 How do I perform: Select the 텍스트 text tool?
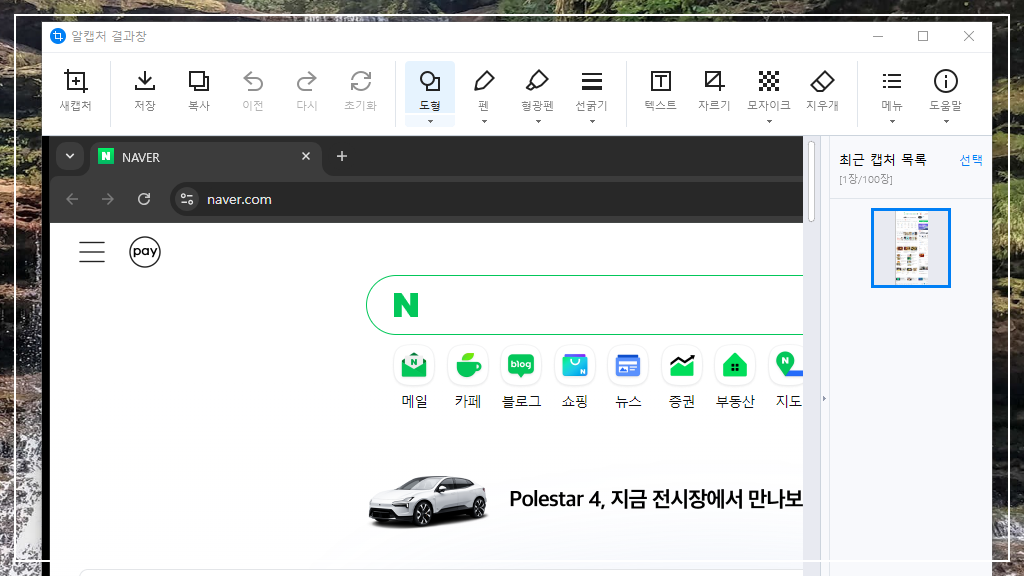click(660, 90)
